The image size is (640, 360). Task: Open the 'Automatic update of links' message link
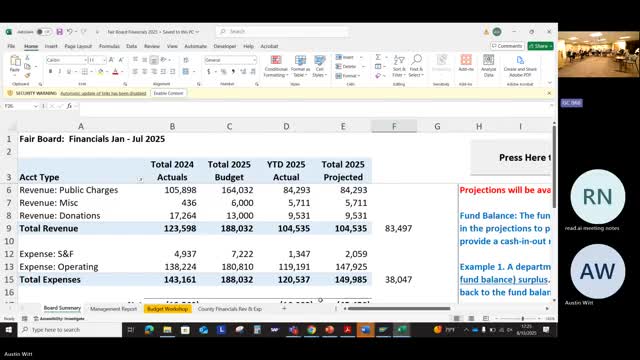pyautogui.click(x=103, y=93)
